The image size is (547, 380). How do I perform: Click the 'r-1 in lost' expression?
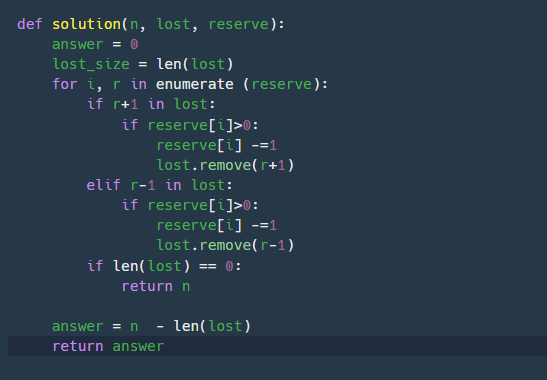click(x=178, y=185)
